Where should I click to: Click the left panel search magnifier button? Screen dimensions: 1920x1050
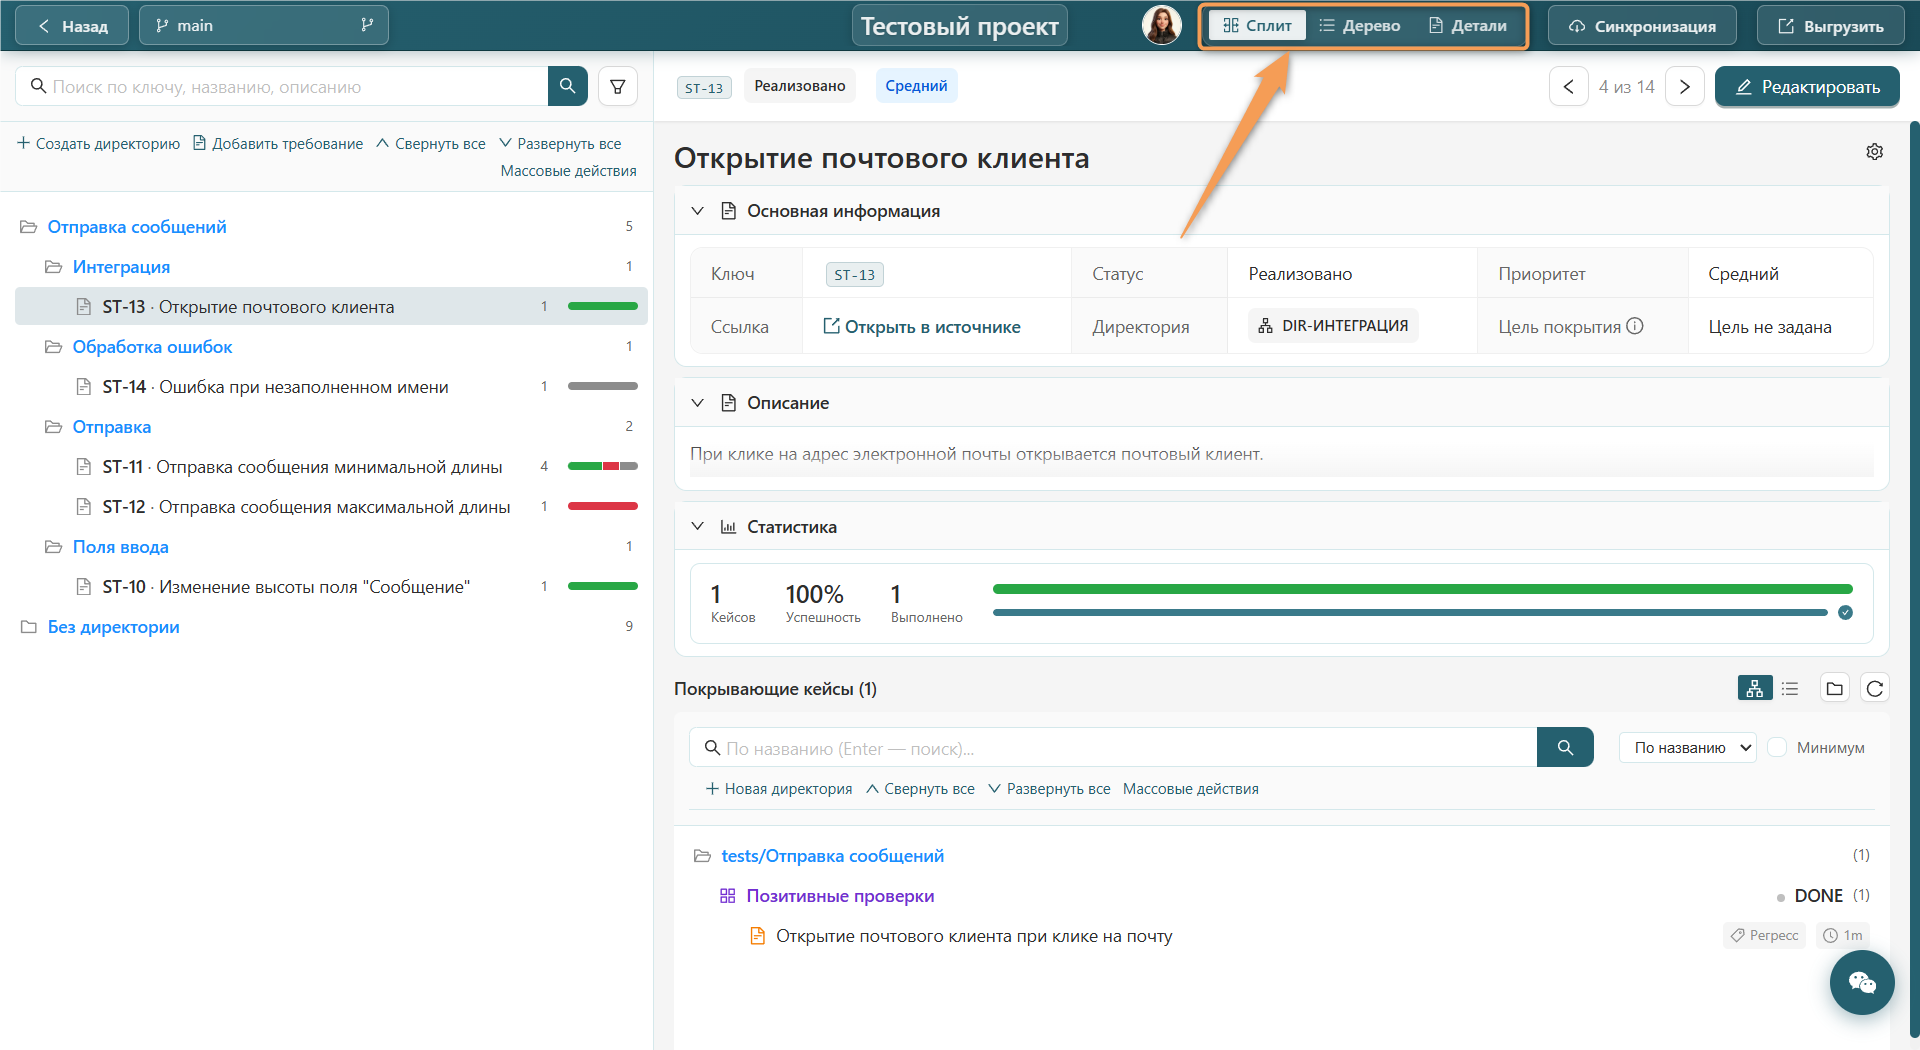click(x=567, y=86)
